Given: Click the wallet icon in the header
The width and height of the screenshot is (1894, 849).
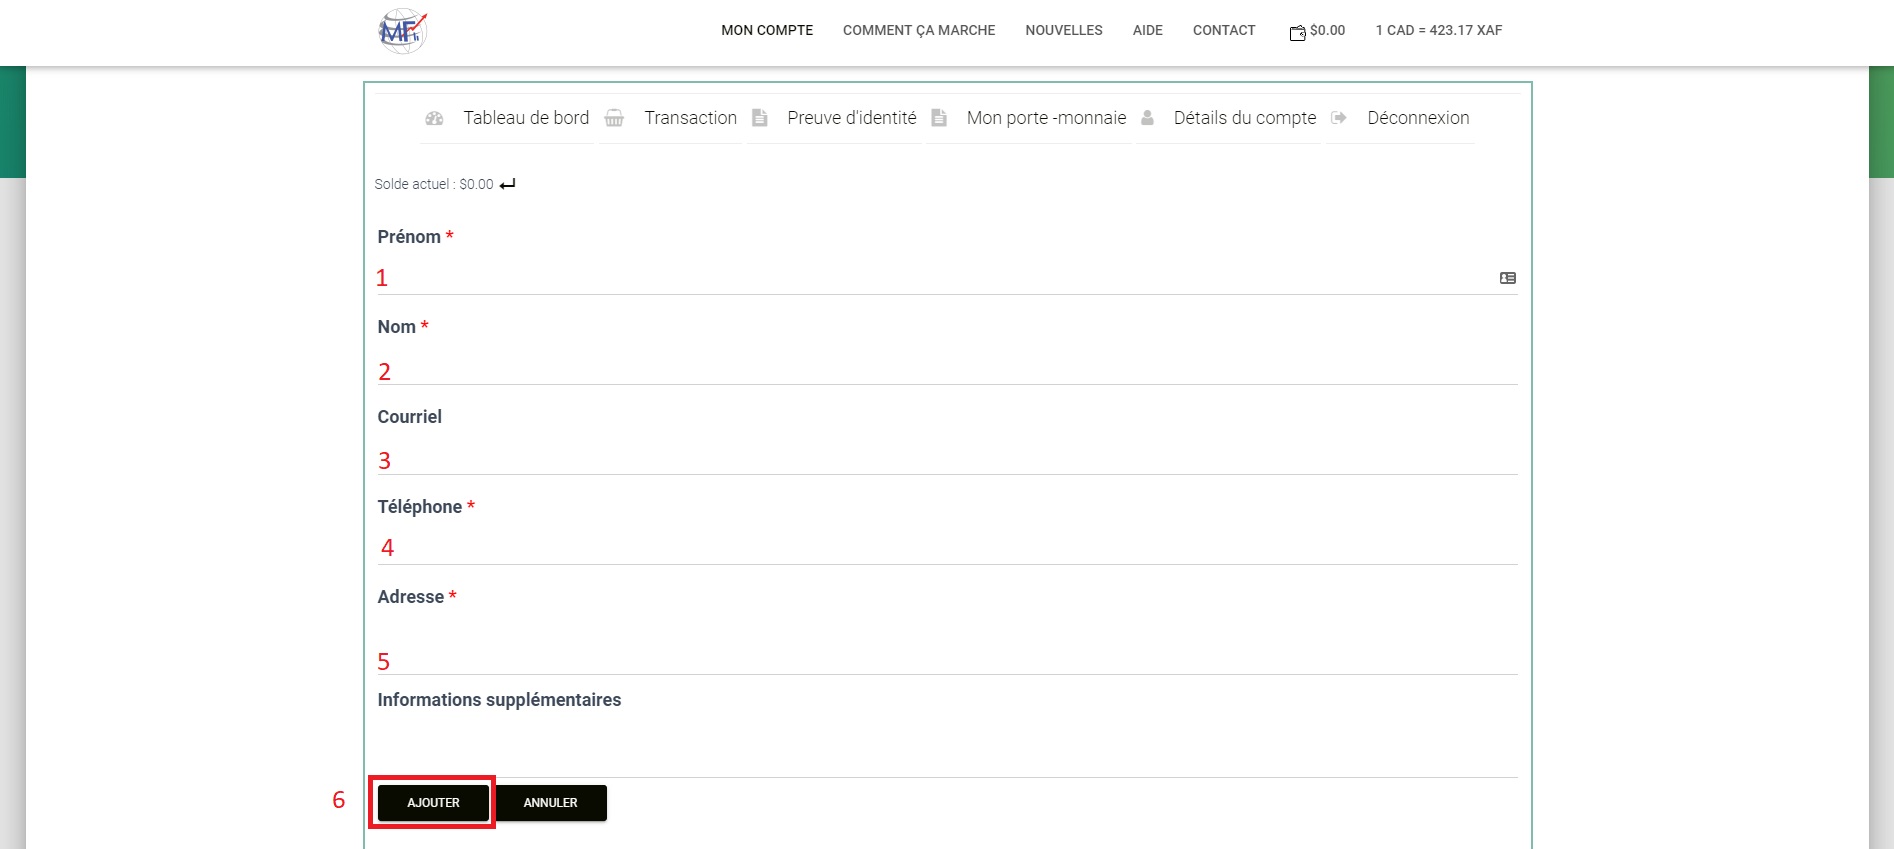Looking at the screenshot, I should coord(1297,33).
